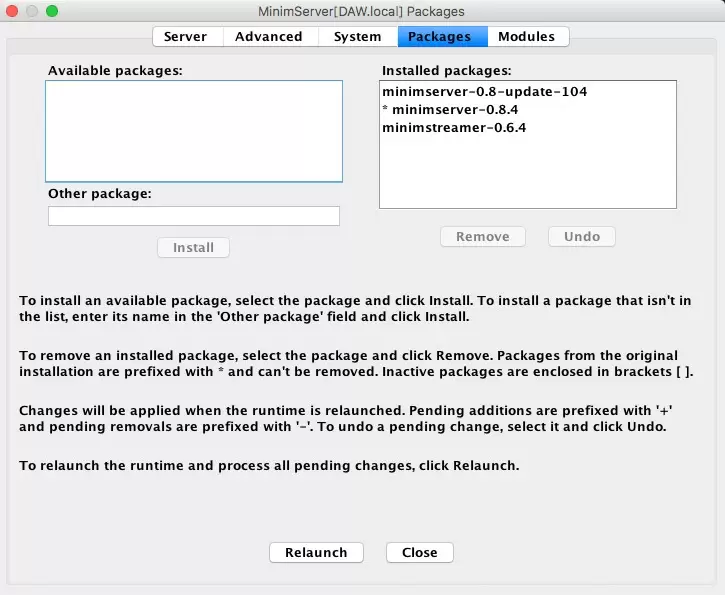Click empty area of Installed packages list
725x595 pixels.
click(527, 175)
